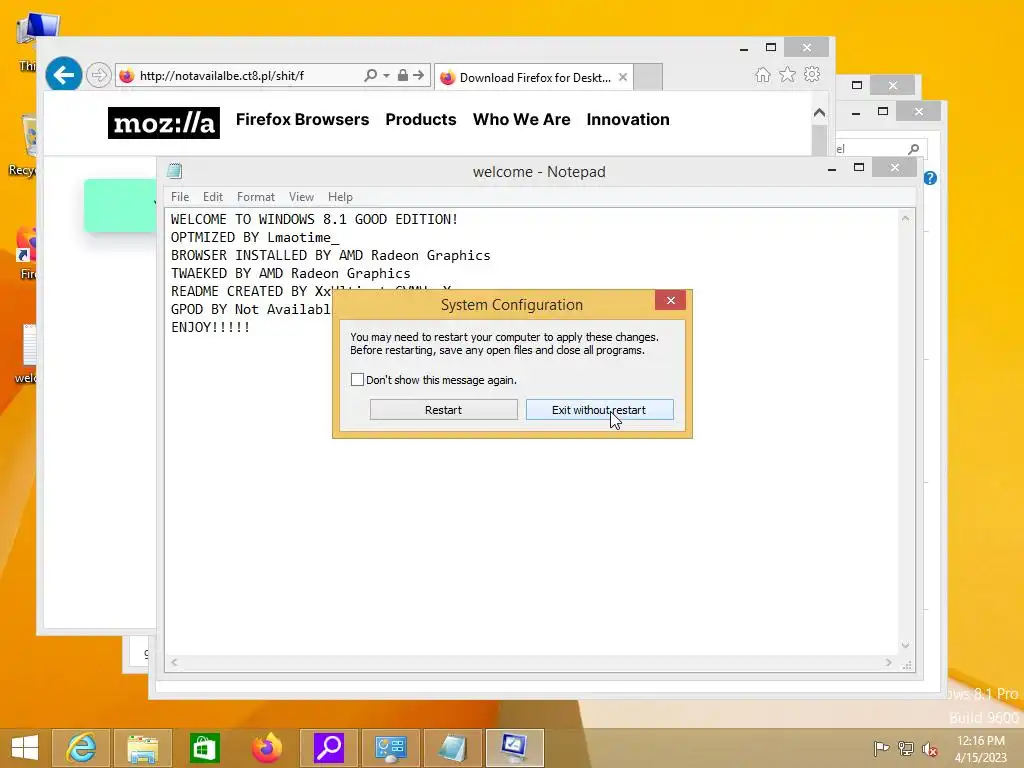The width and height of the screenshot is (1024, 768).
Task: Click Internet Explorer's blue back button
Action: coord(64,75)
